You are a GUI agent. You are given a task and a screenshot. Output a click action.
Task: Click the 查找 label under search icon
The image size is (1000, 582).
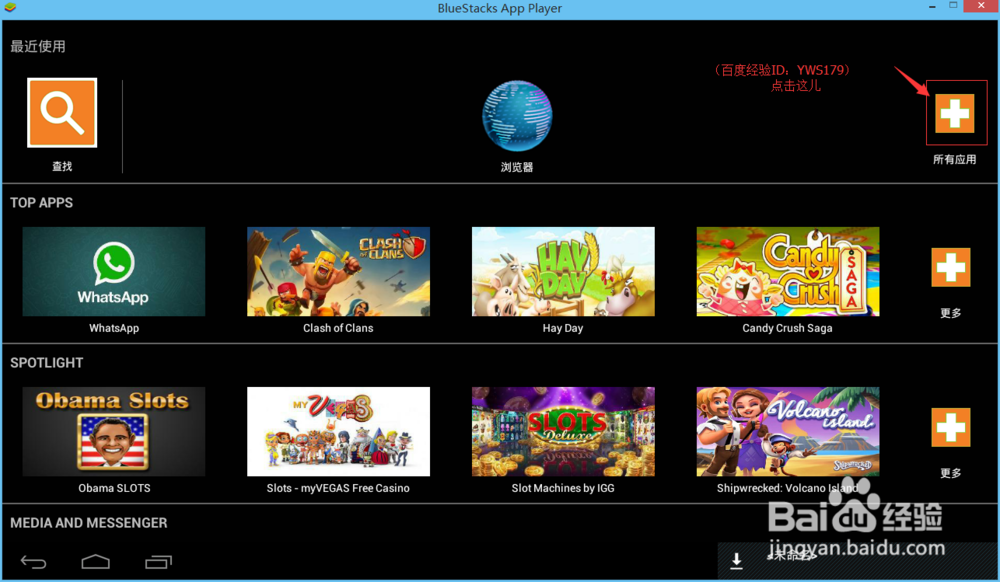(62, 166)
